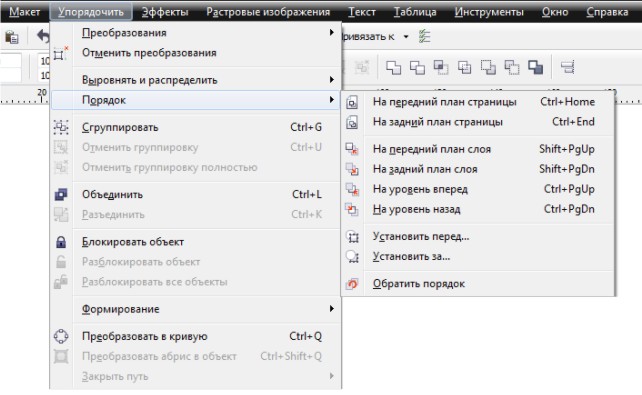Click the Front minus back icon
The height and width of the screenshot is (395, 642).
(x=488, y=67)
